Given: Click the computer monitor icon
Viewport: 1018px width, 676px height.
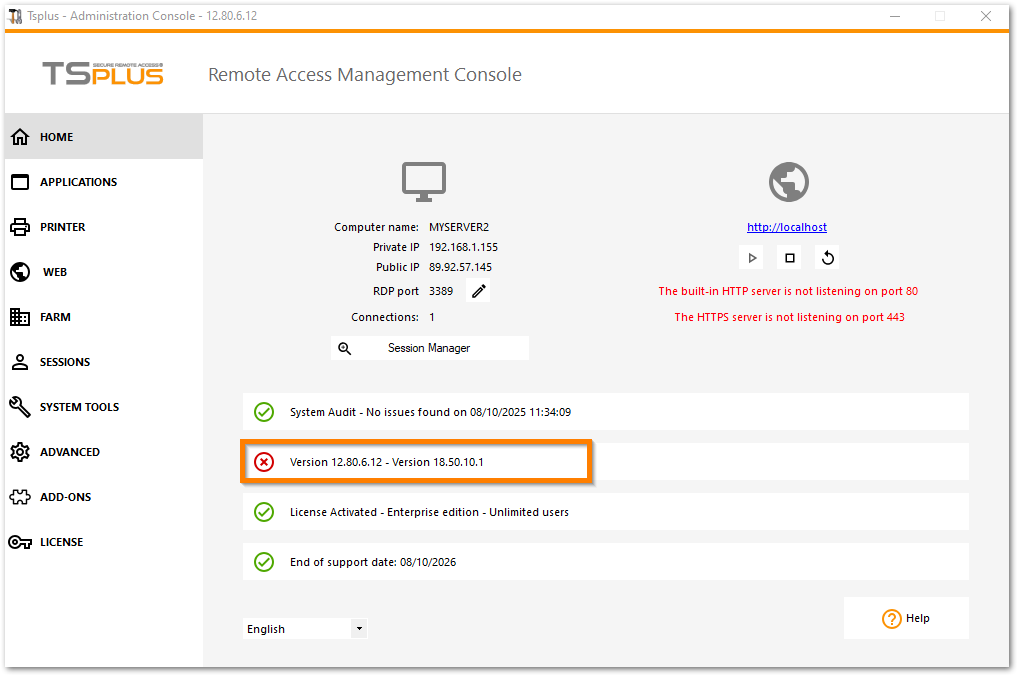Looking at the screenshot, I should [x=424, y=182].
